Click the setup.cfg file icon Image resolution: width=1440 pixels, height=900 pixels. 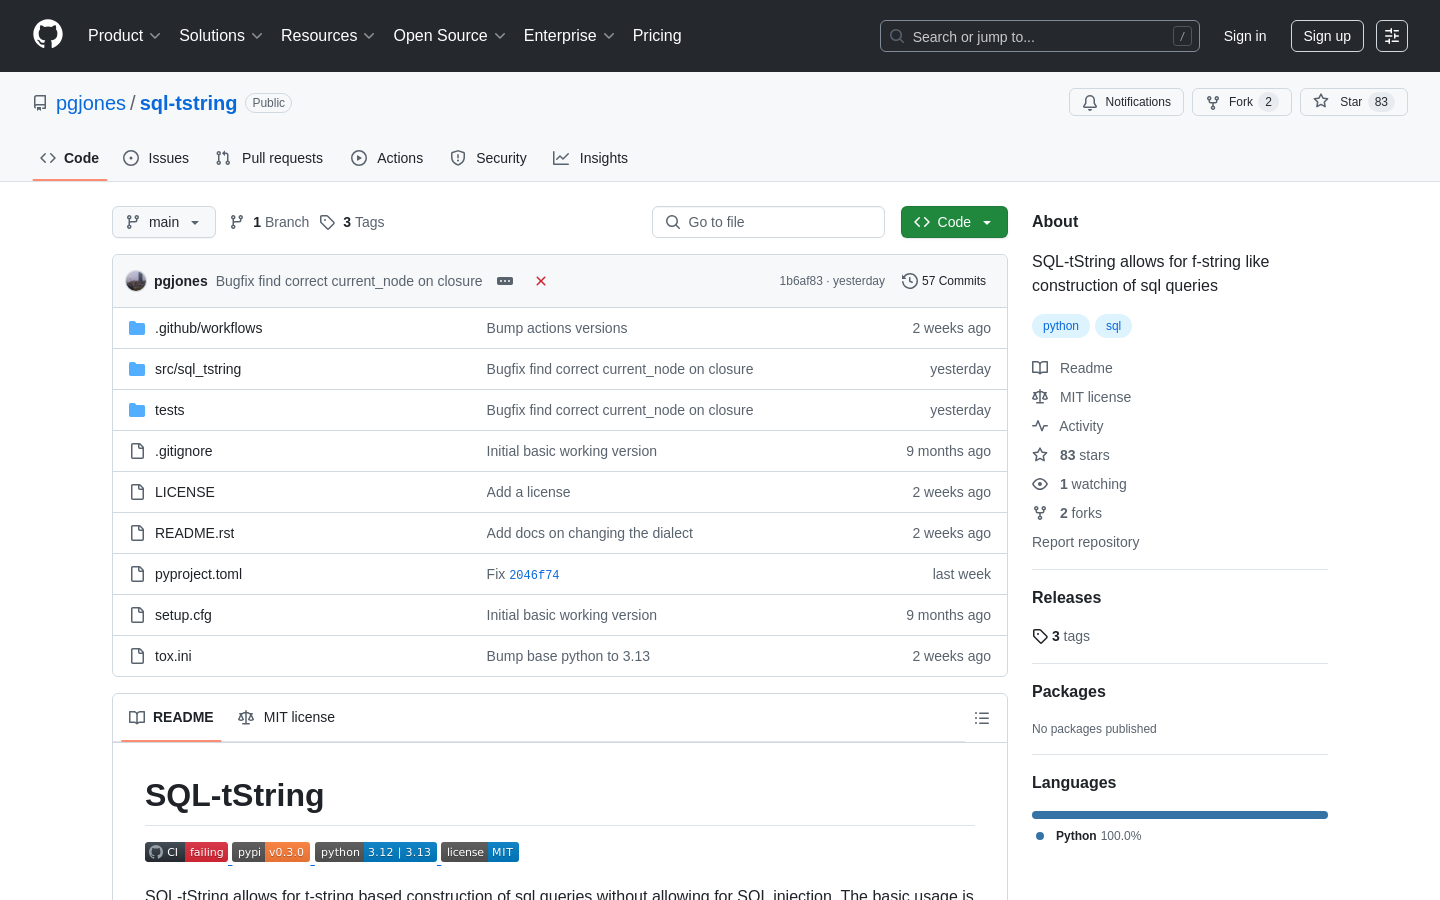pos(137,615)
